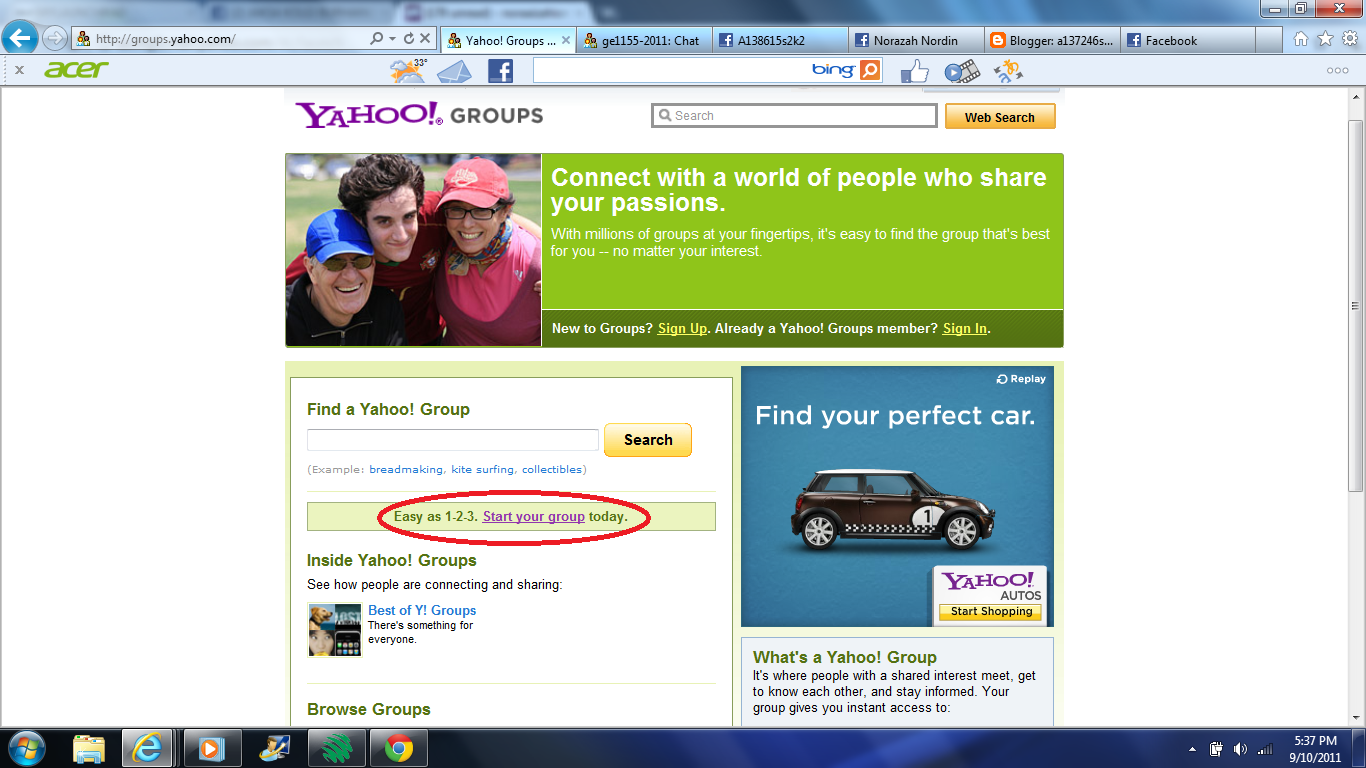
Task: Replay the car advertisement
Action: (1021, 379)
